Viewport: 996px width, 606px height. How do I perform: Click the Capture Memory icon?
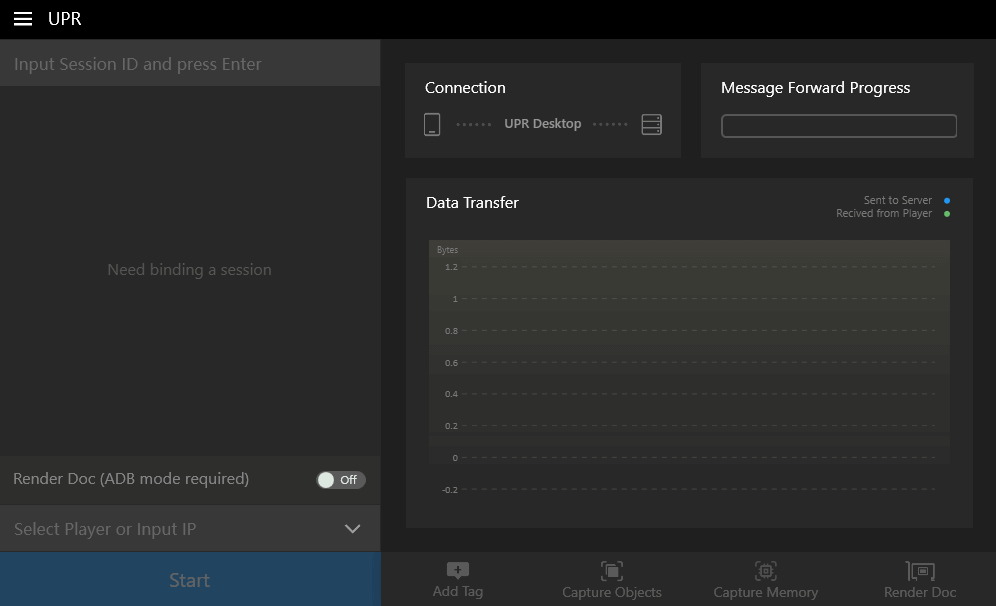(x=765, y=571)
